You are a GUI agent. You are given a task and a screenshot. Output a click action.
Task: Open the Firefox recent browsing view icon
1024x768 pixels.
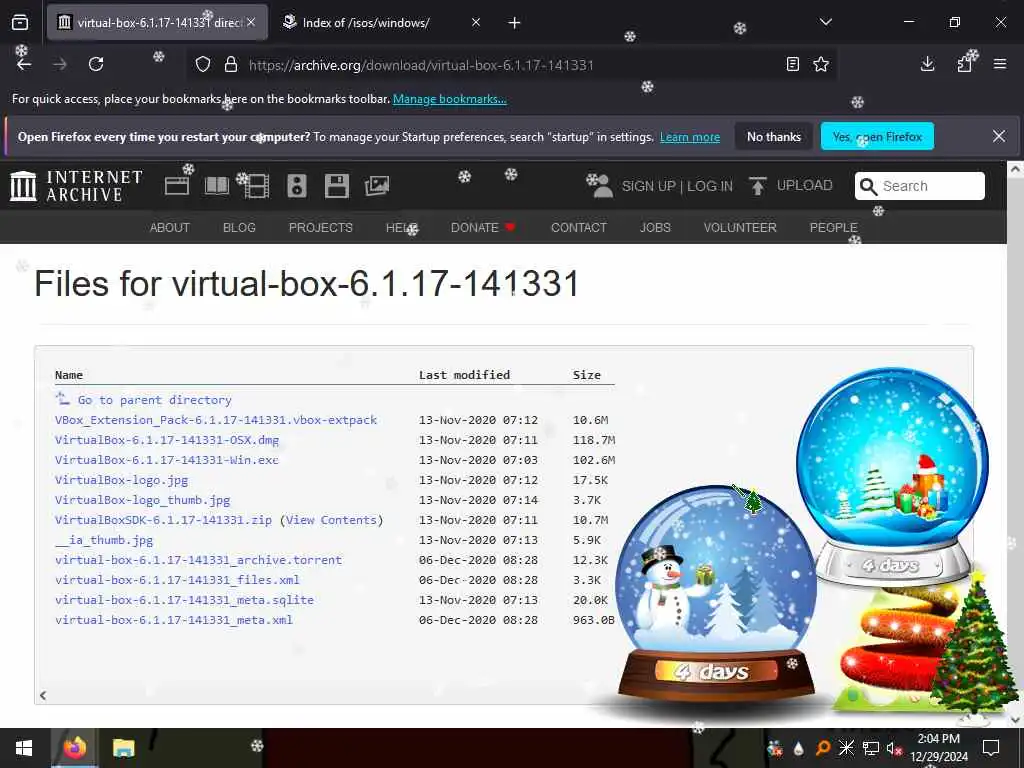point(20,23)
